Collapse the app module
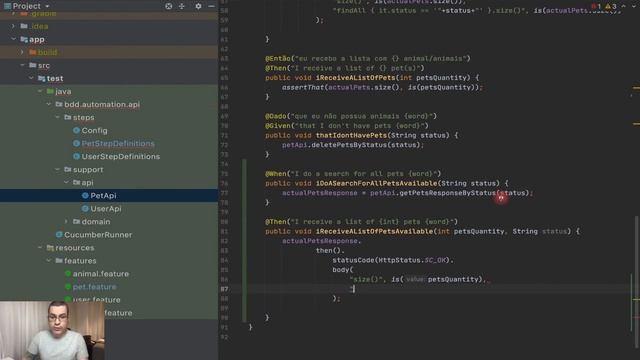 pyautogui.click(x=13, y=39)
